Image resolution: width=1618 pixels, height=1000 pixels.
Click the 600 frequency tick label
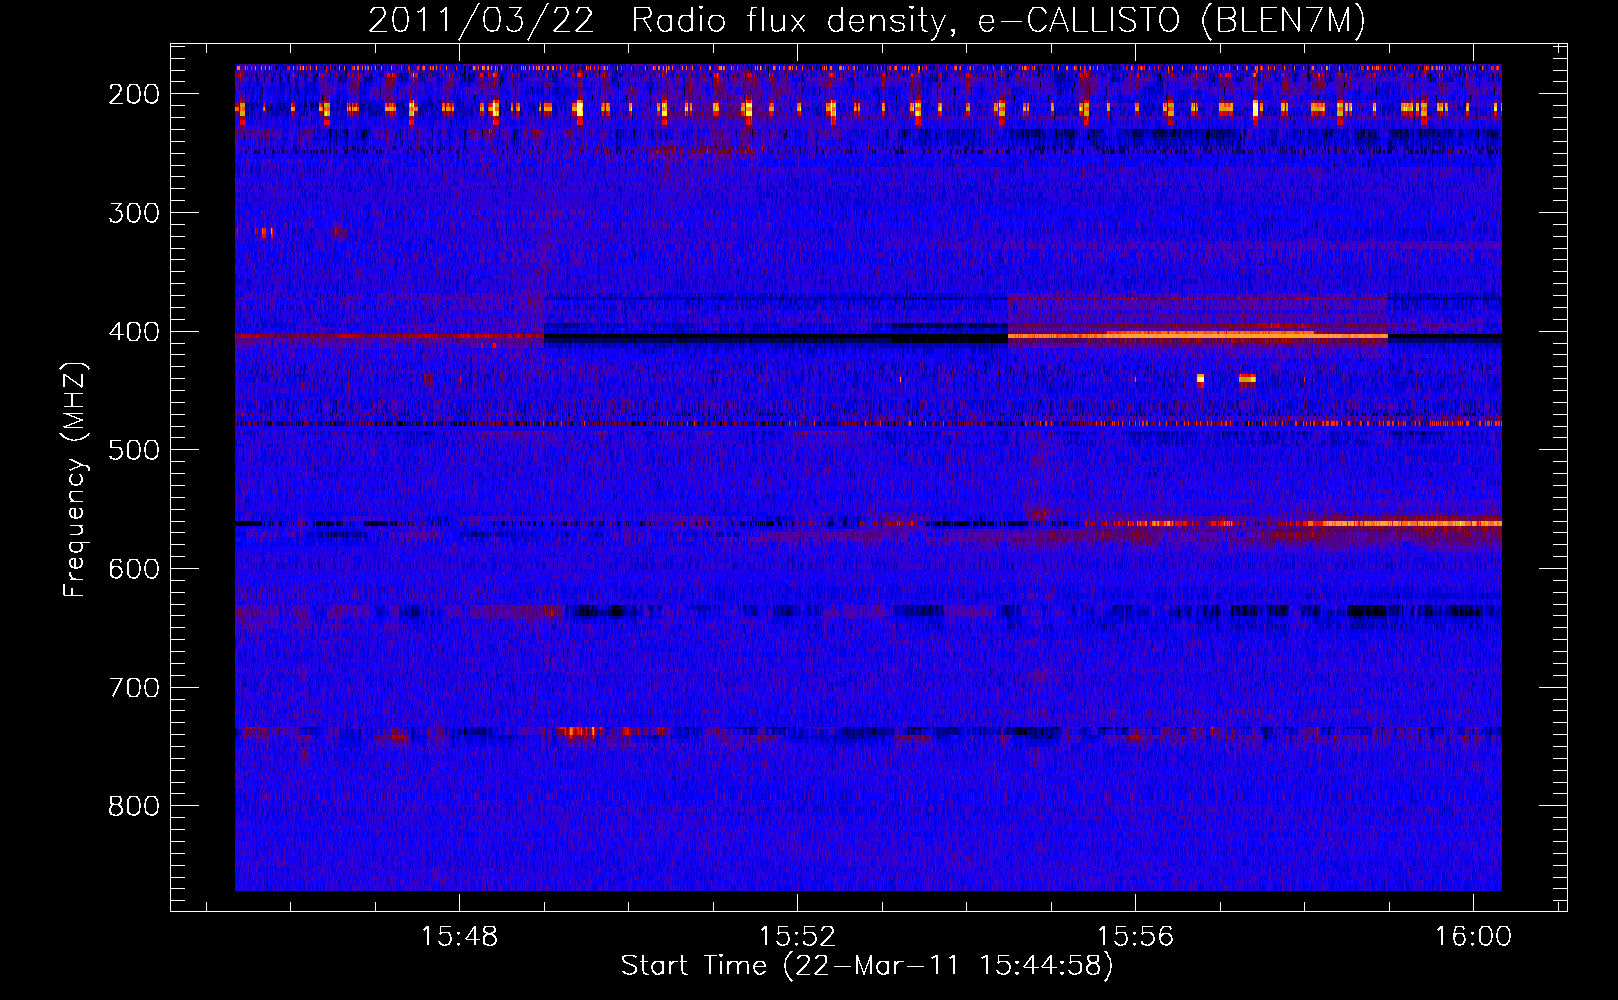pyautogui.click(x=134, y=569)
